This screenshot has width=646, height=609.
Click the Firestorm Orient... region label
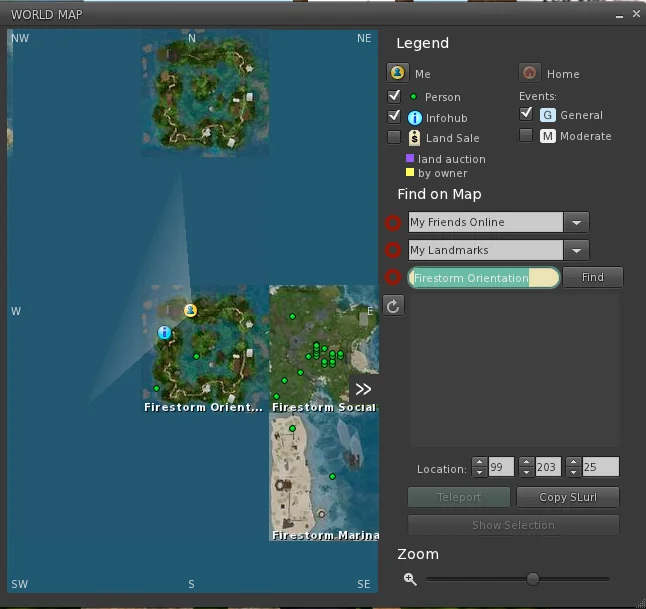(x=203, y=407)
